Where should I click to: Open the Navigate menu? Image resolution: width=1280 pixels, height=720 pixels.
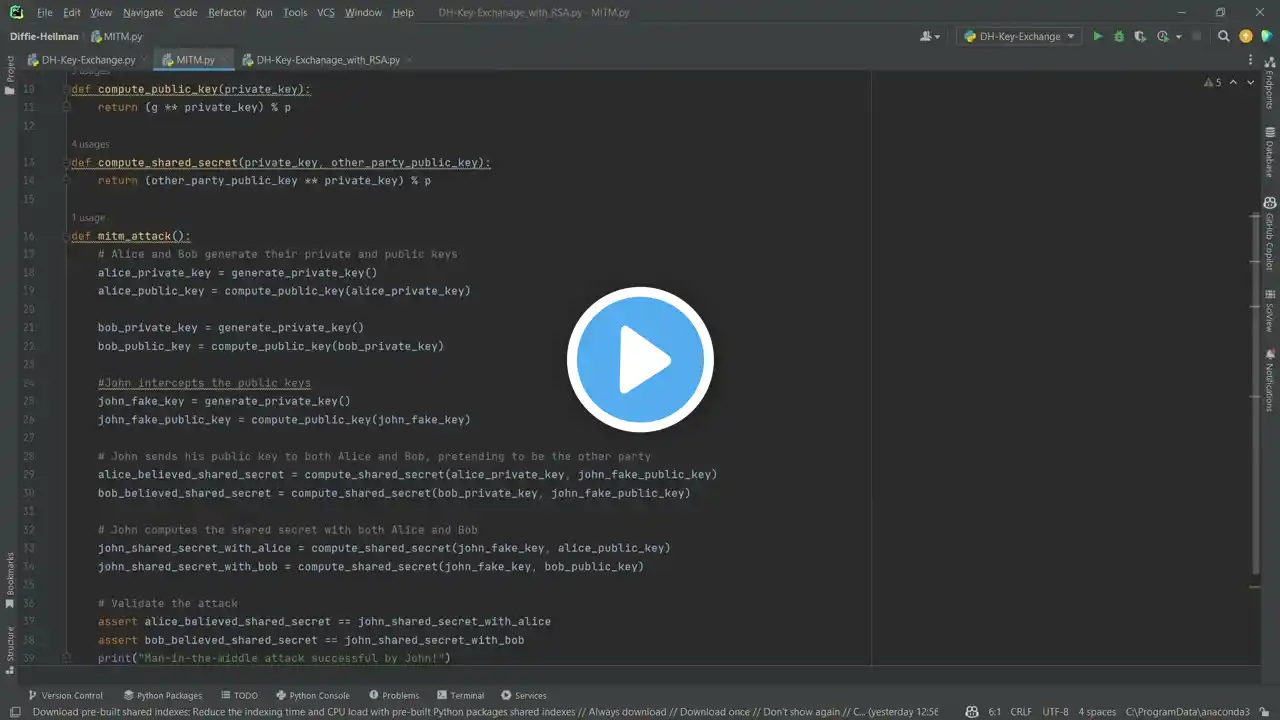pos(143,12)
